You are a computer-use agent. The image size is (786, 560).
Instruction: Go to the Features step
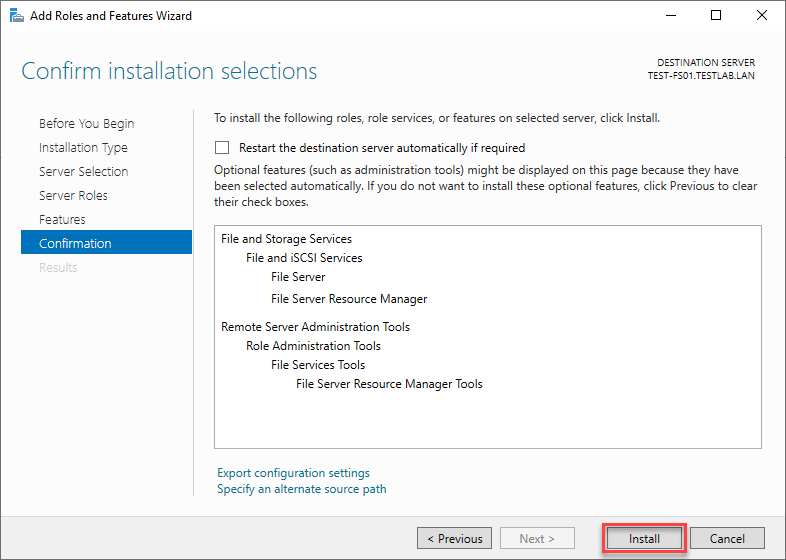(62, 220)
